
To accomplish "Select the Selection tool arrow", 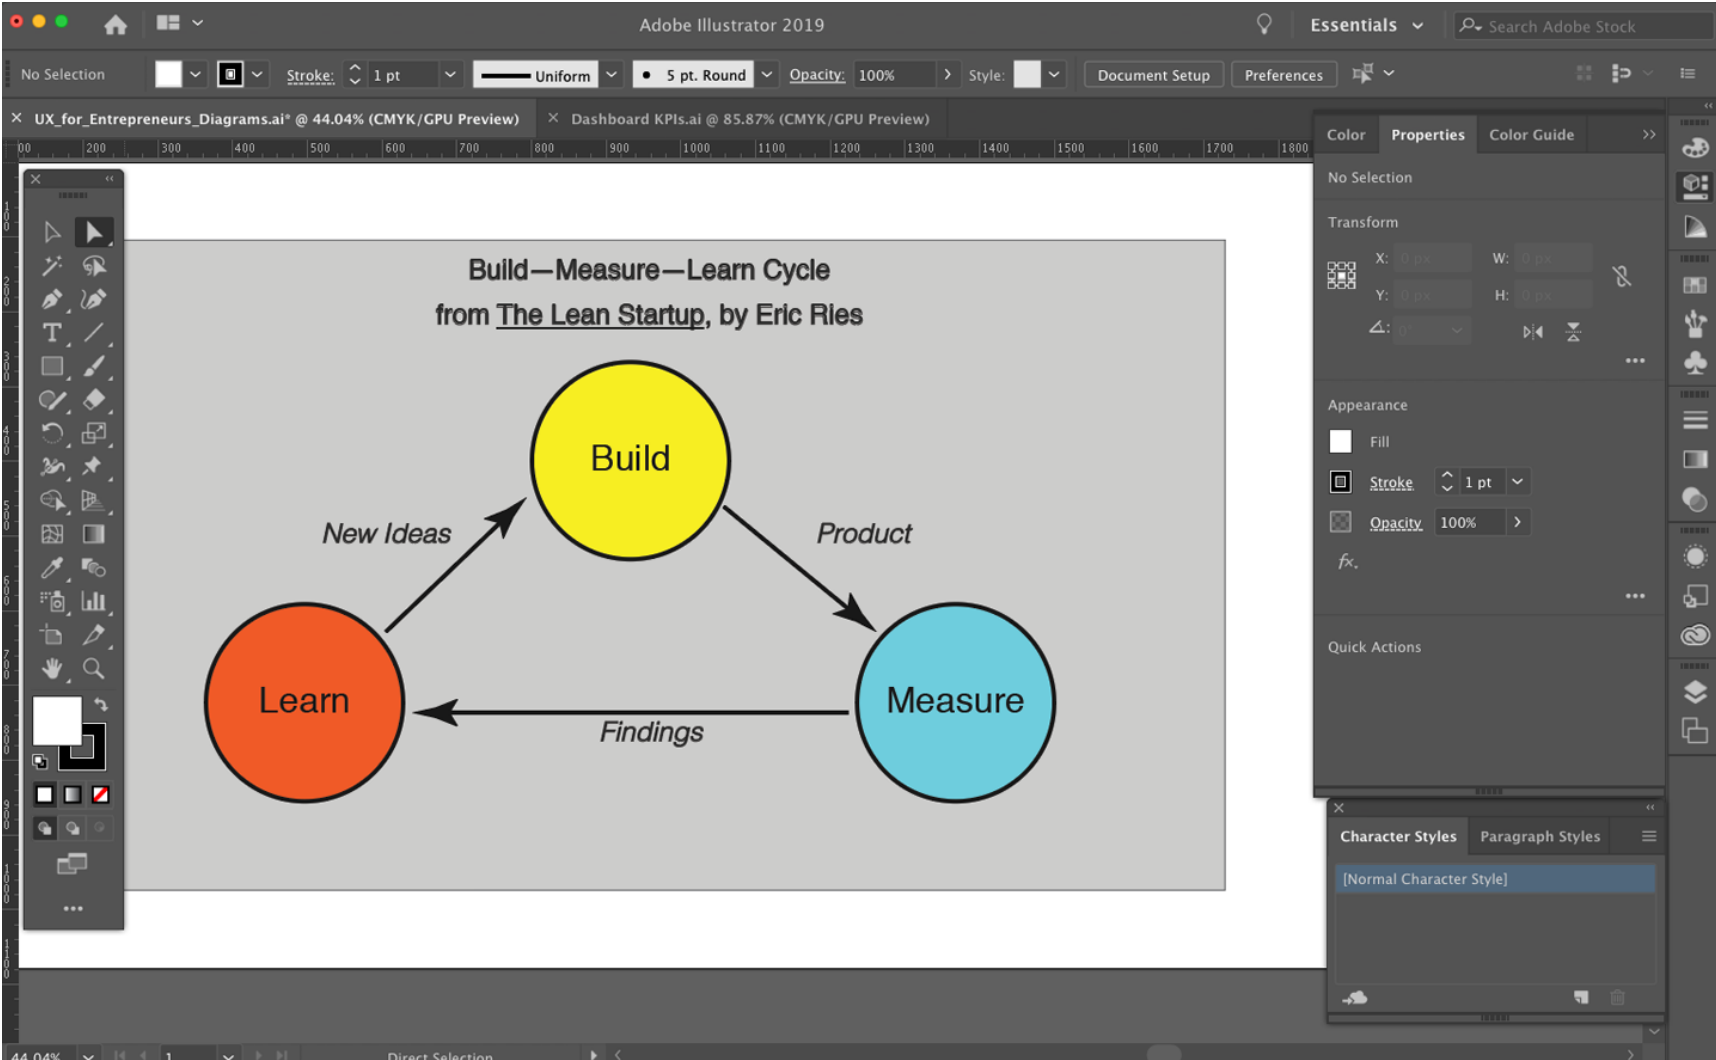I will click(x=52, y=232).
